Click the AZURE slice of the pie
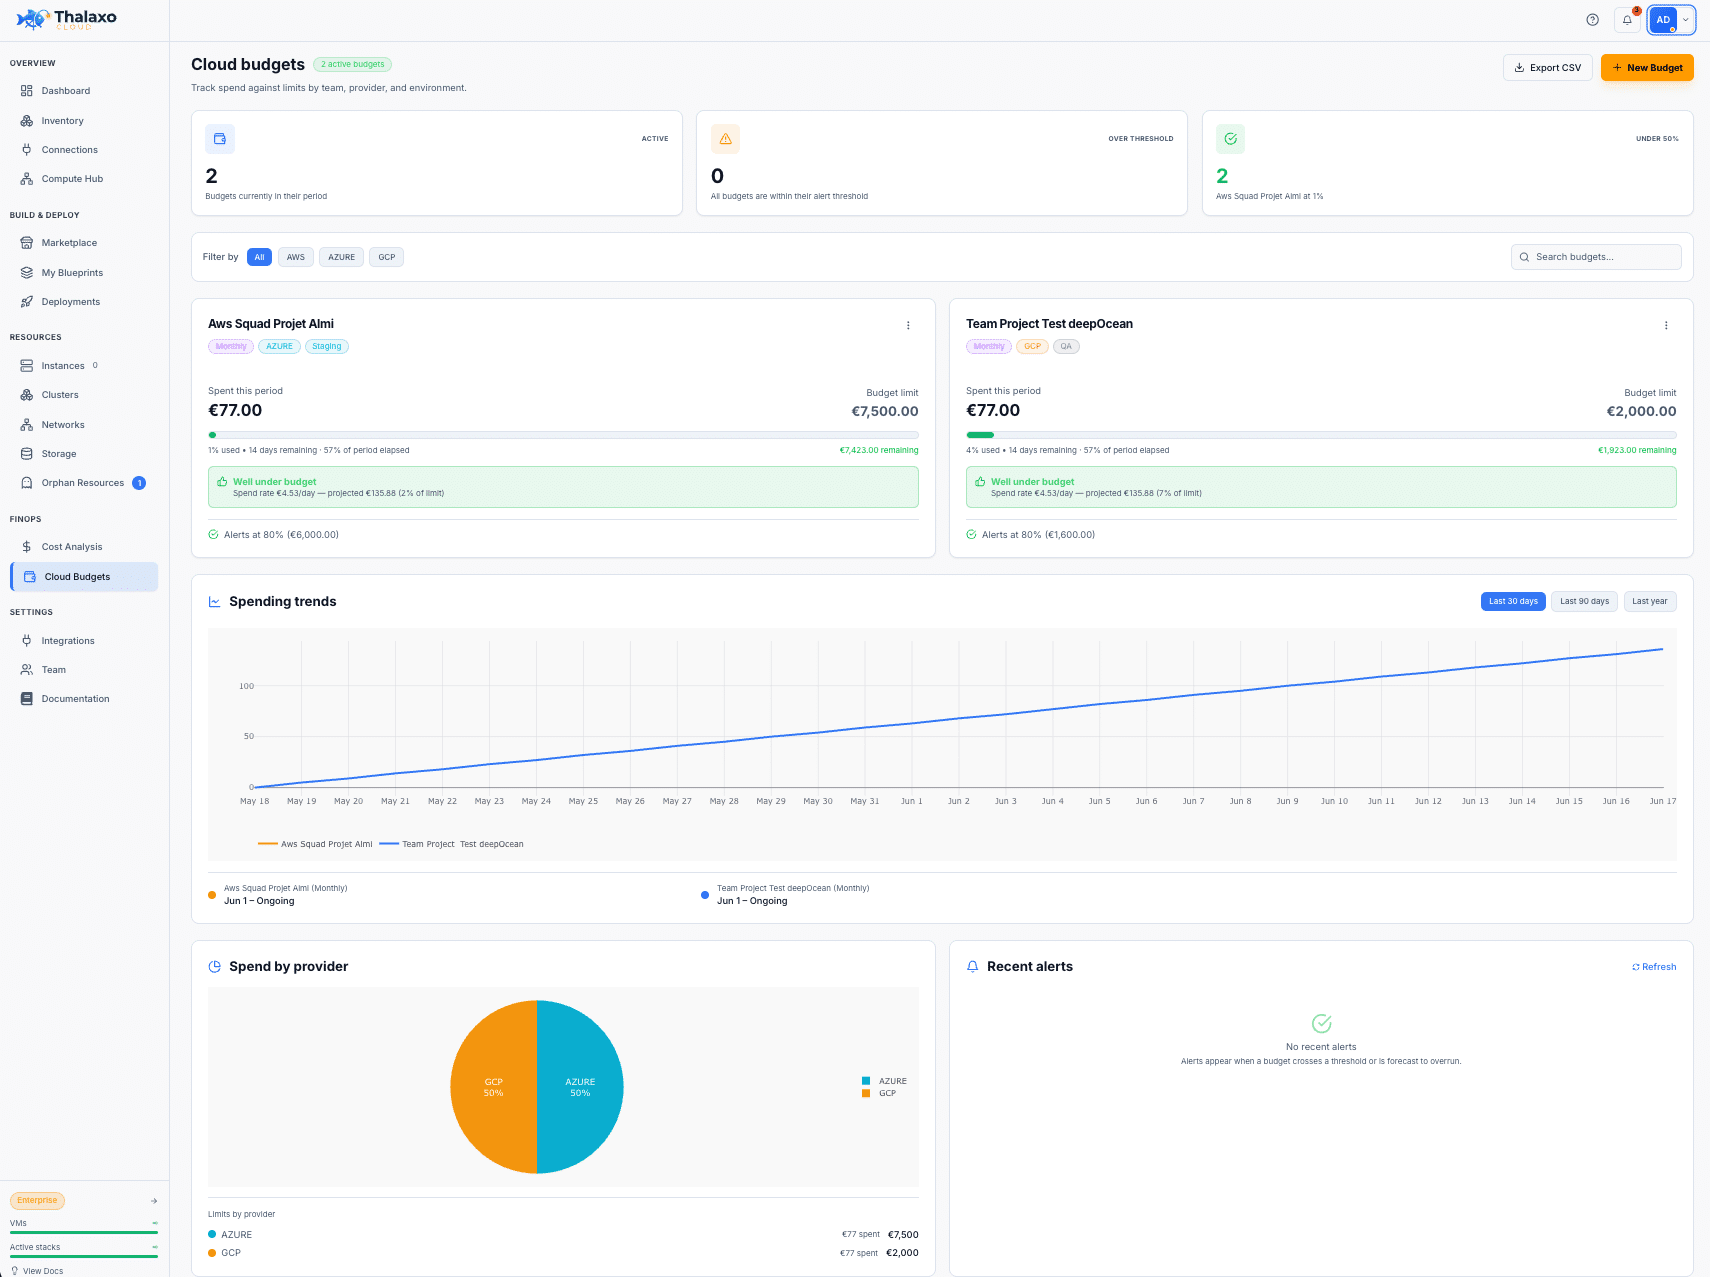Screen dimensions: 1710x1277 (580, 1087)
